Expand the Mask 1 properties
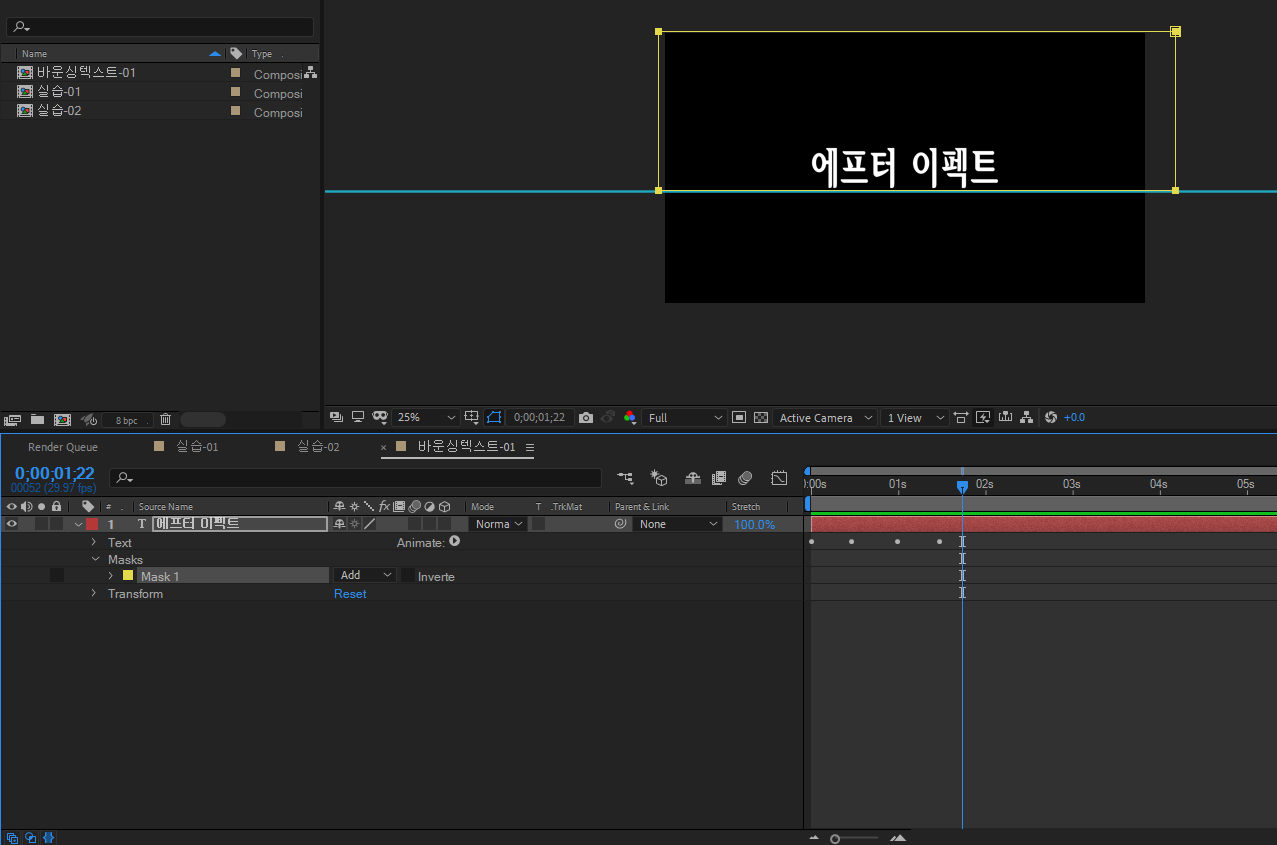Viewport: 1277px width, 845px height. click(x=110, y=576)
